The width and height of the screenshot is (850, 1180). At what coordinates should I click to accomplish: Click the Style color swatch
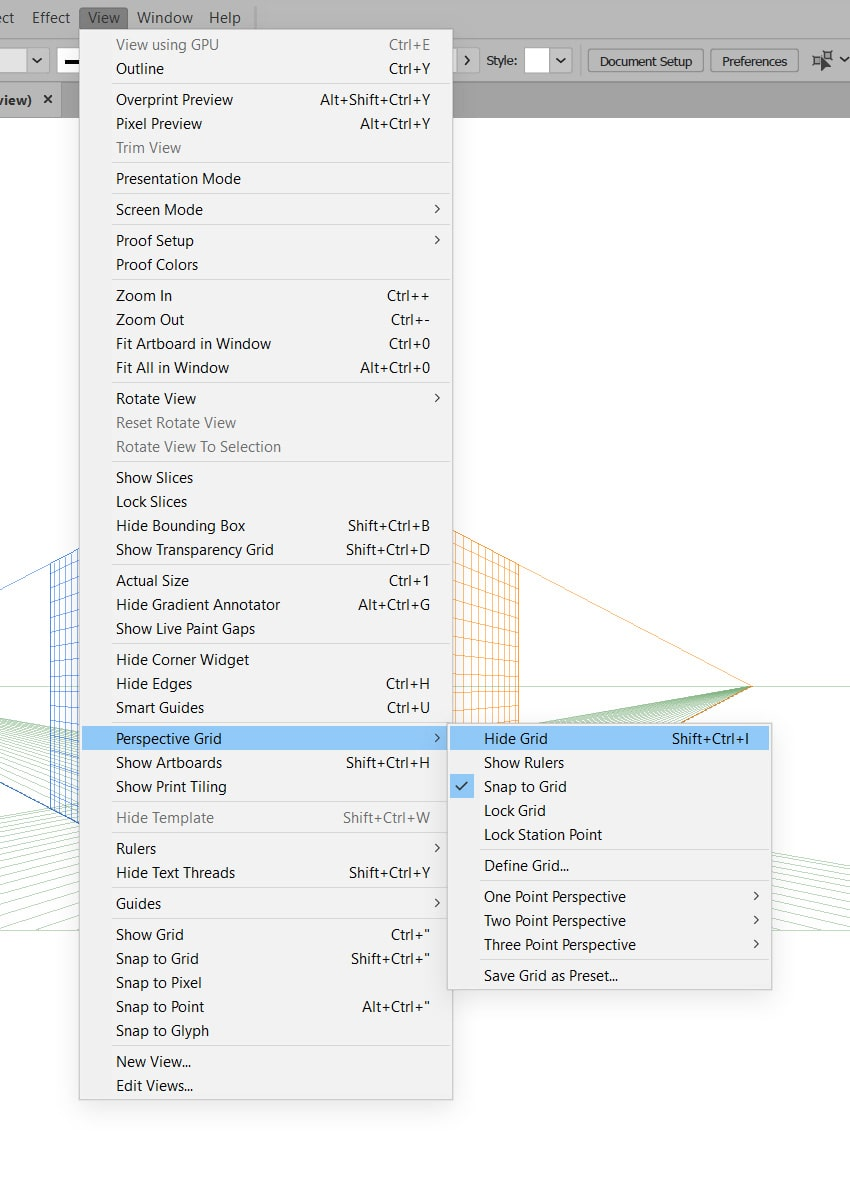536,60
